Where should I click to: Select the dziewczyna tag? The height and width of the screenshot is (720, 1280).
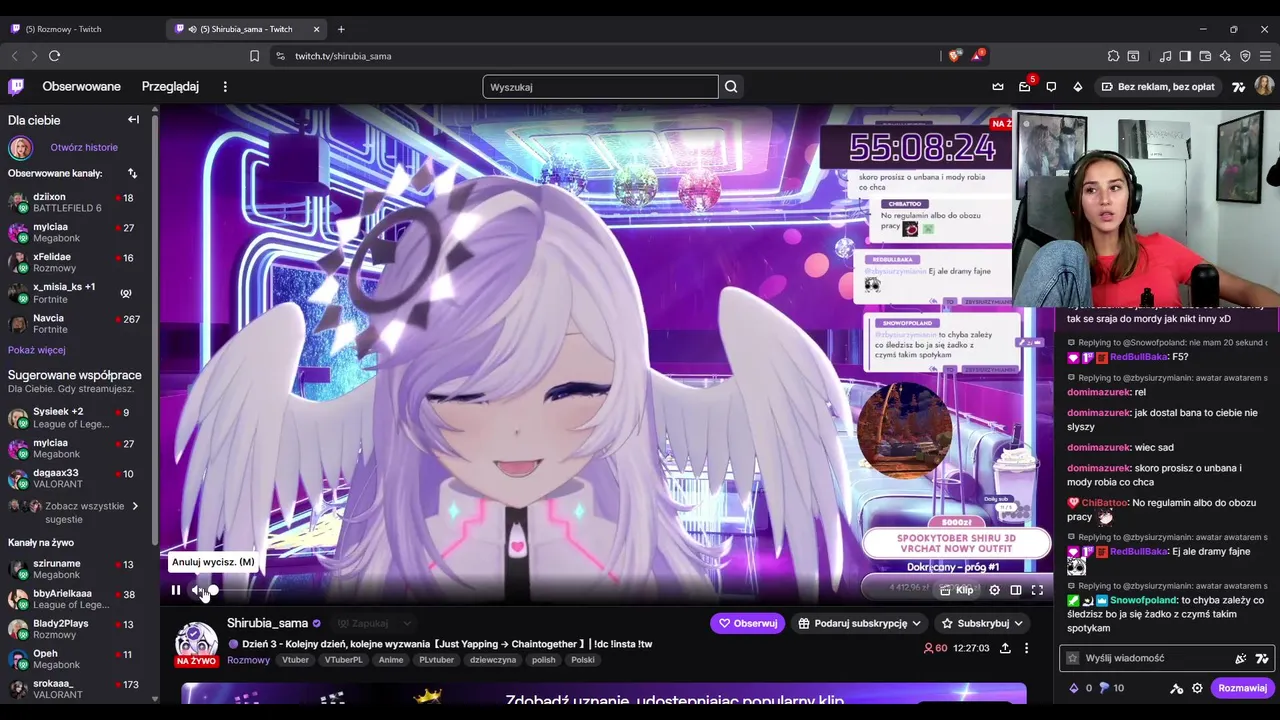(493, 660)
